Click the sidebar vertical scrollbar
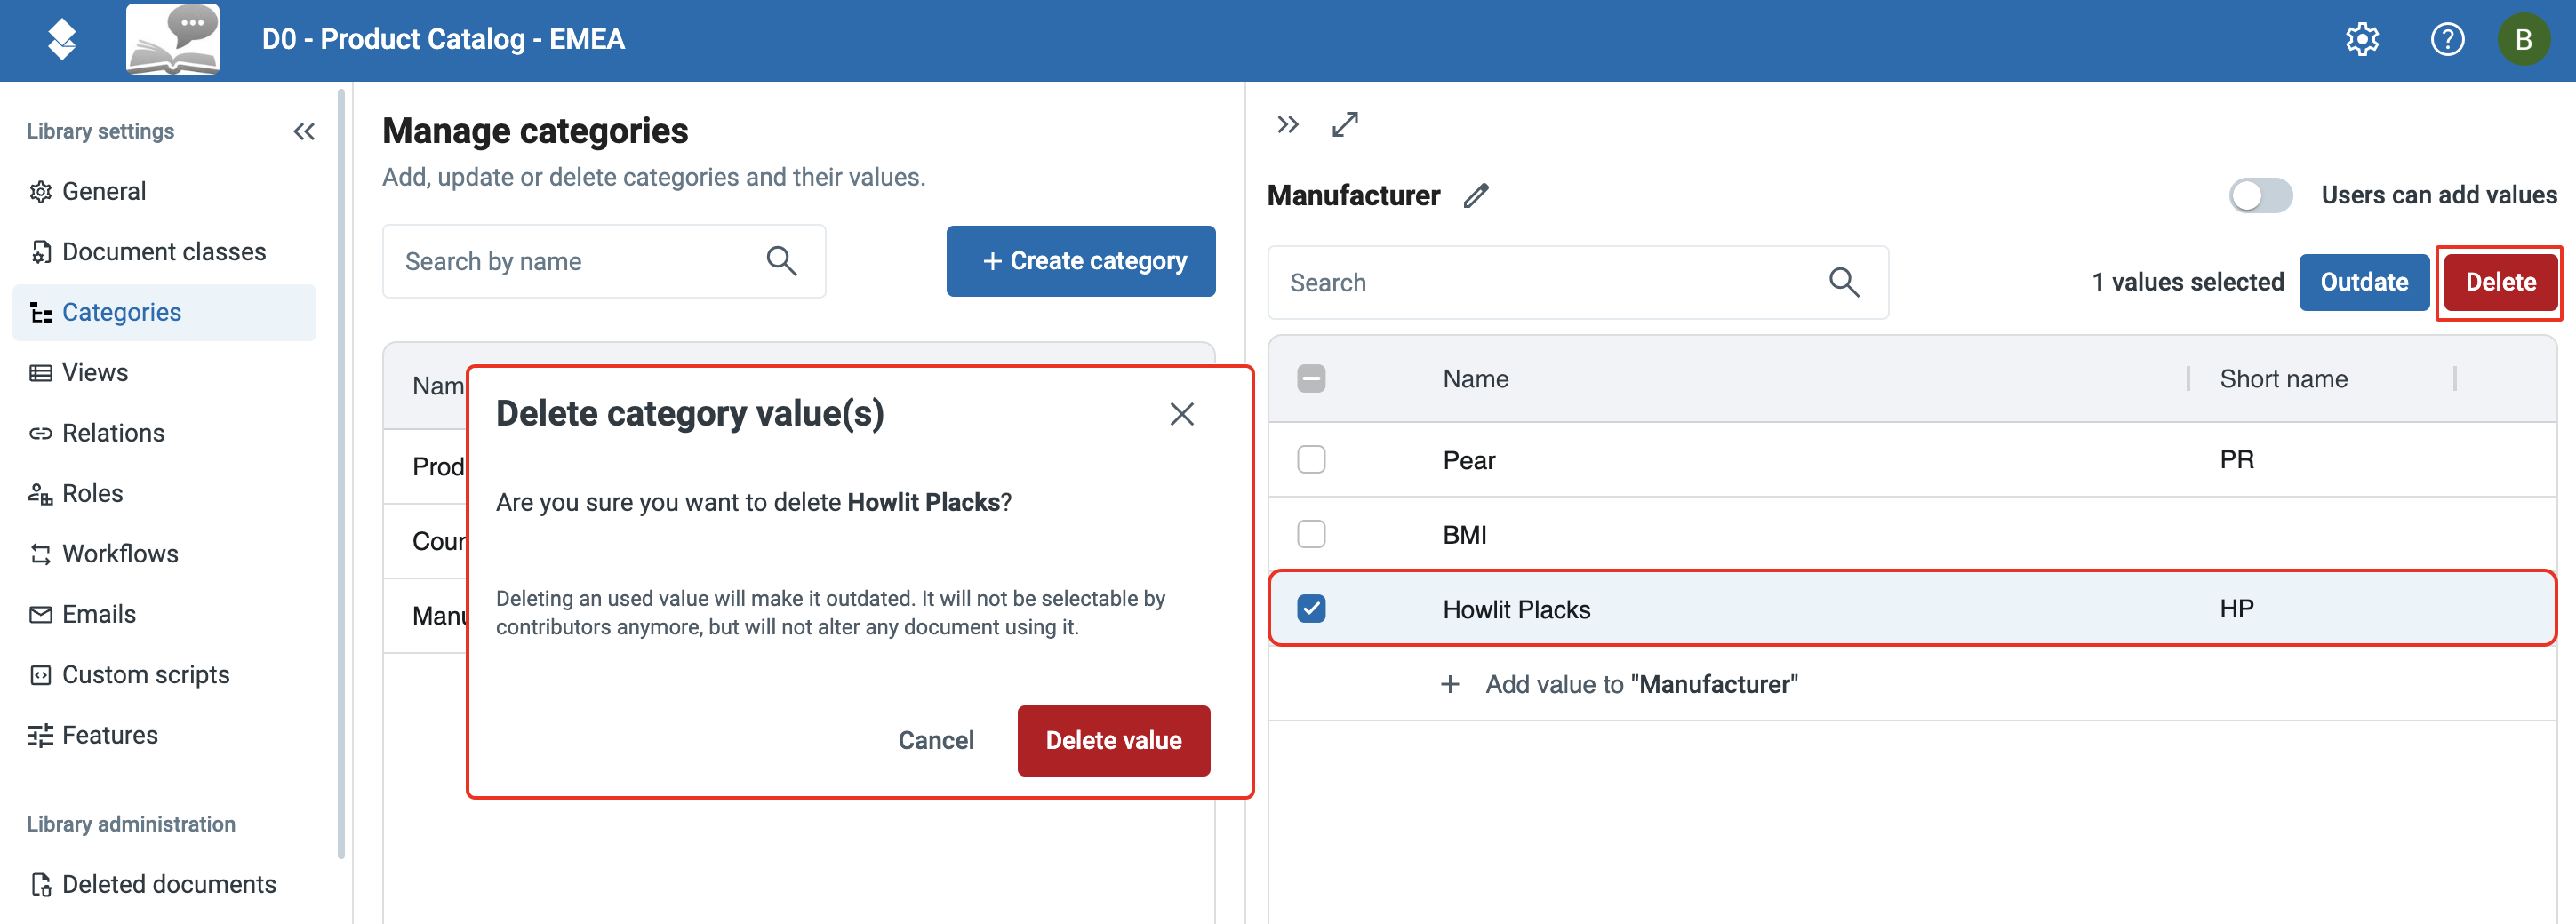Viewport: 2576px width, 924px height. point(342,474)
